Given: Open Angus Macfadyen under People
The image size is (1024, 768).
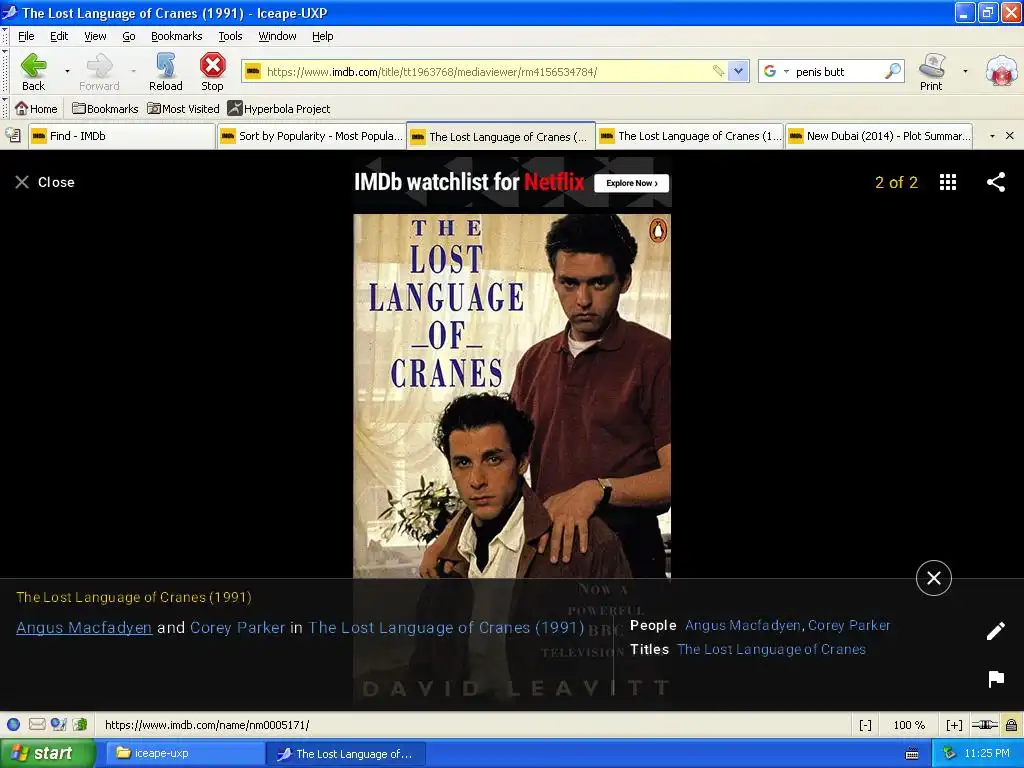Looking at the screenshot, I should (x=744, y=625).
